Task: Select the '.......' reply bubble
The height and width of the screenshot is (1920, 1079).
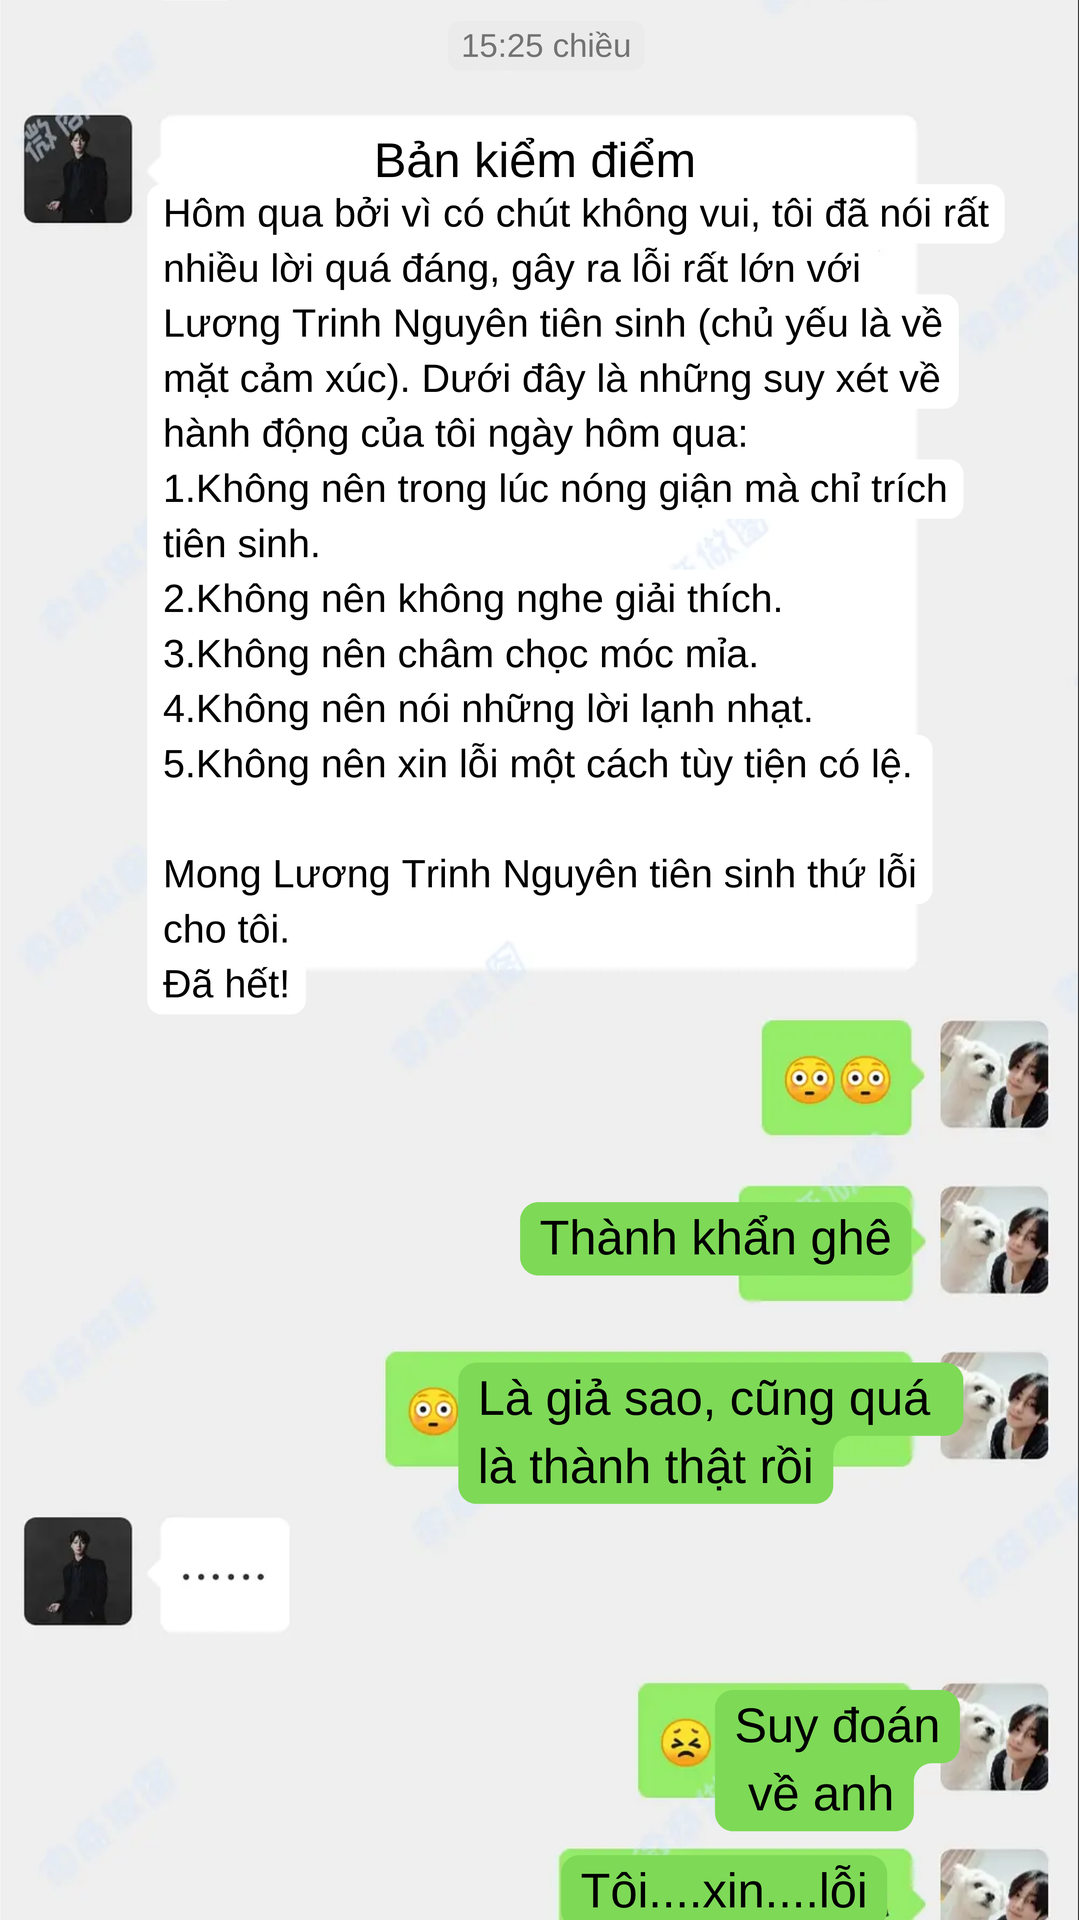Action: point(225,1575)
